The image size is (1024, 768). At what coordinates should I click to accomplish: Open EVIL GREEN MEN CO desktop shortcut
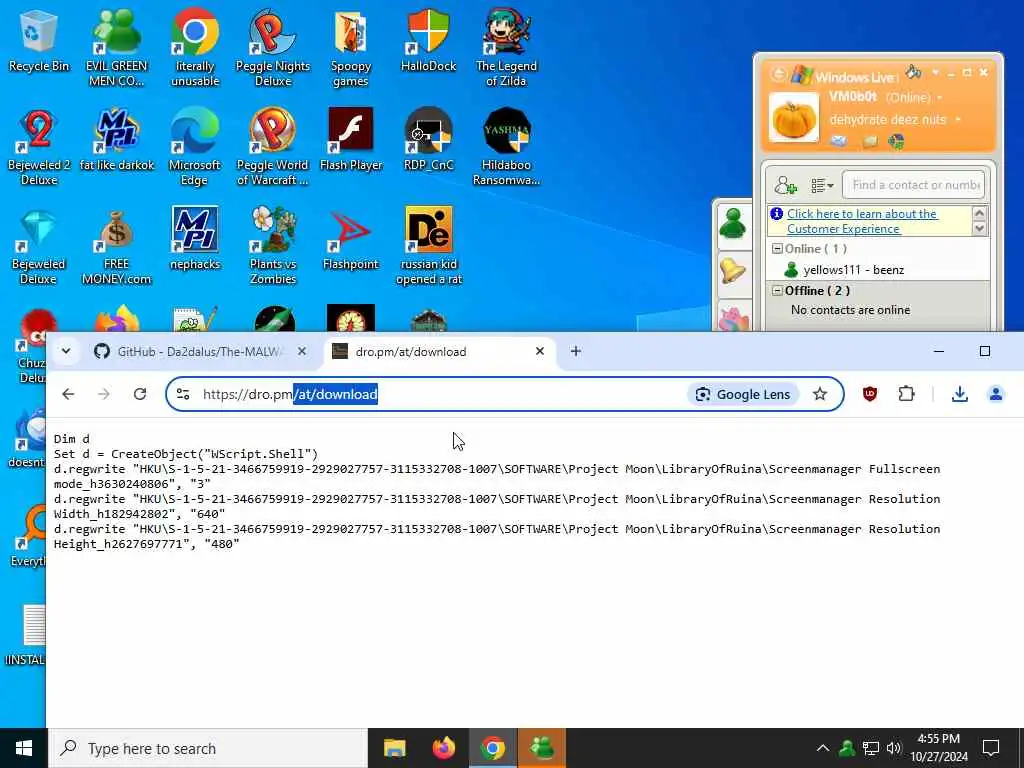(116, 48)
